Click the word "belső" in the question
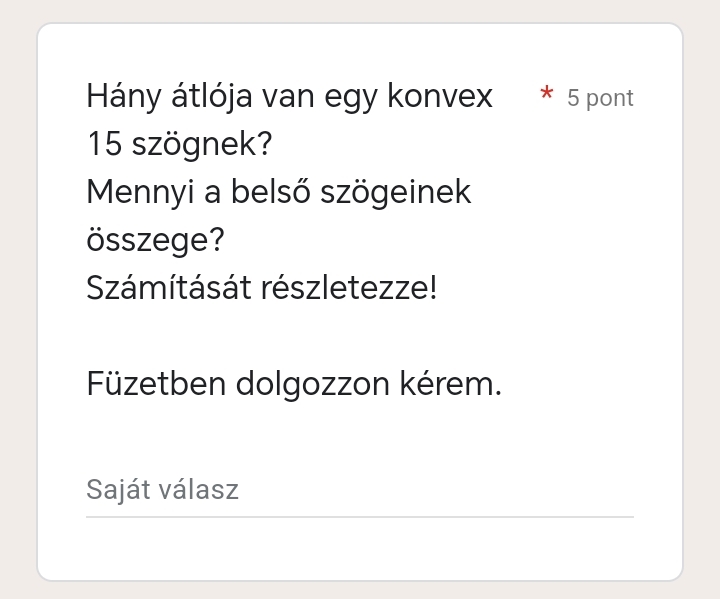This screenshot has width=720, height=599. click(270, 192)
